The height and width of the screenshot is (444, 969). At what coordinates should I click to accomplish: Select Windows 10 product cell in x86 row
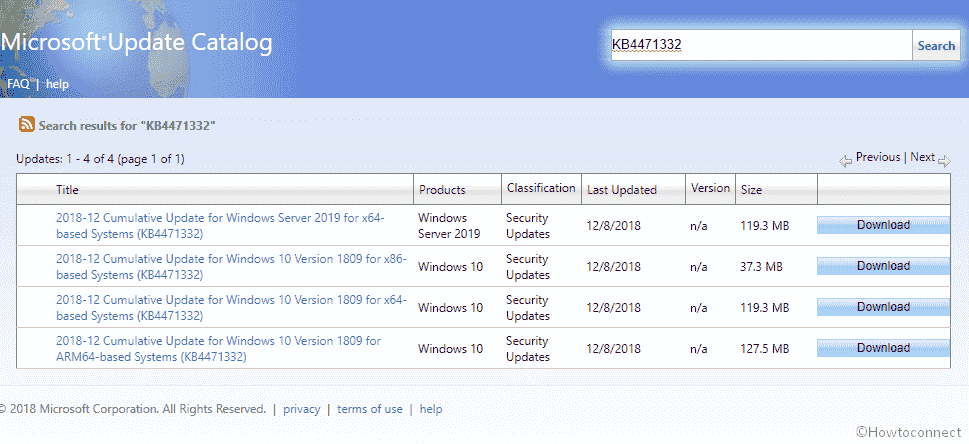click(451, 267)
